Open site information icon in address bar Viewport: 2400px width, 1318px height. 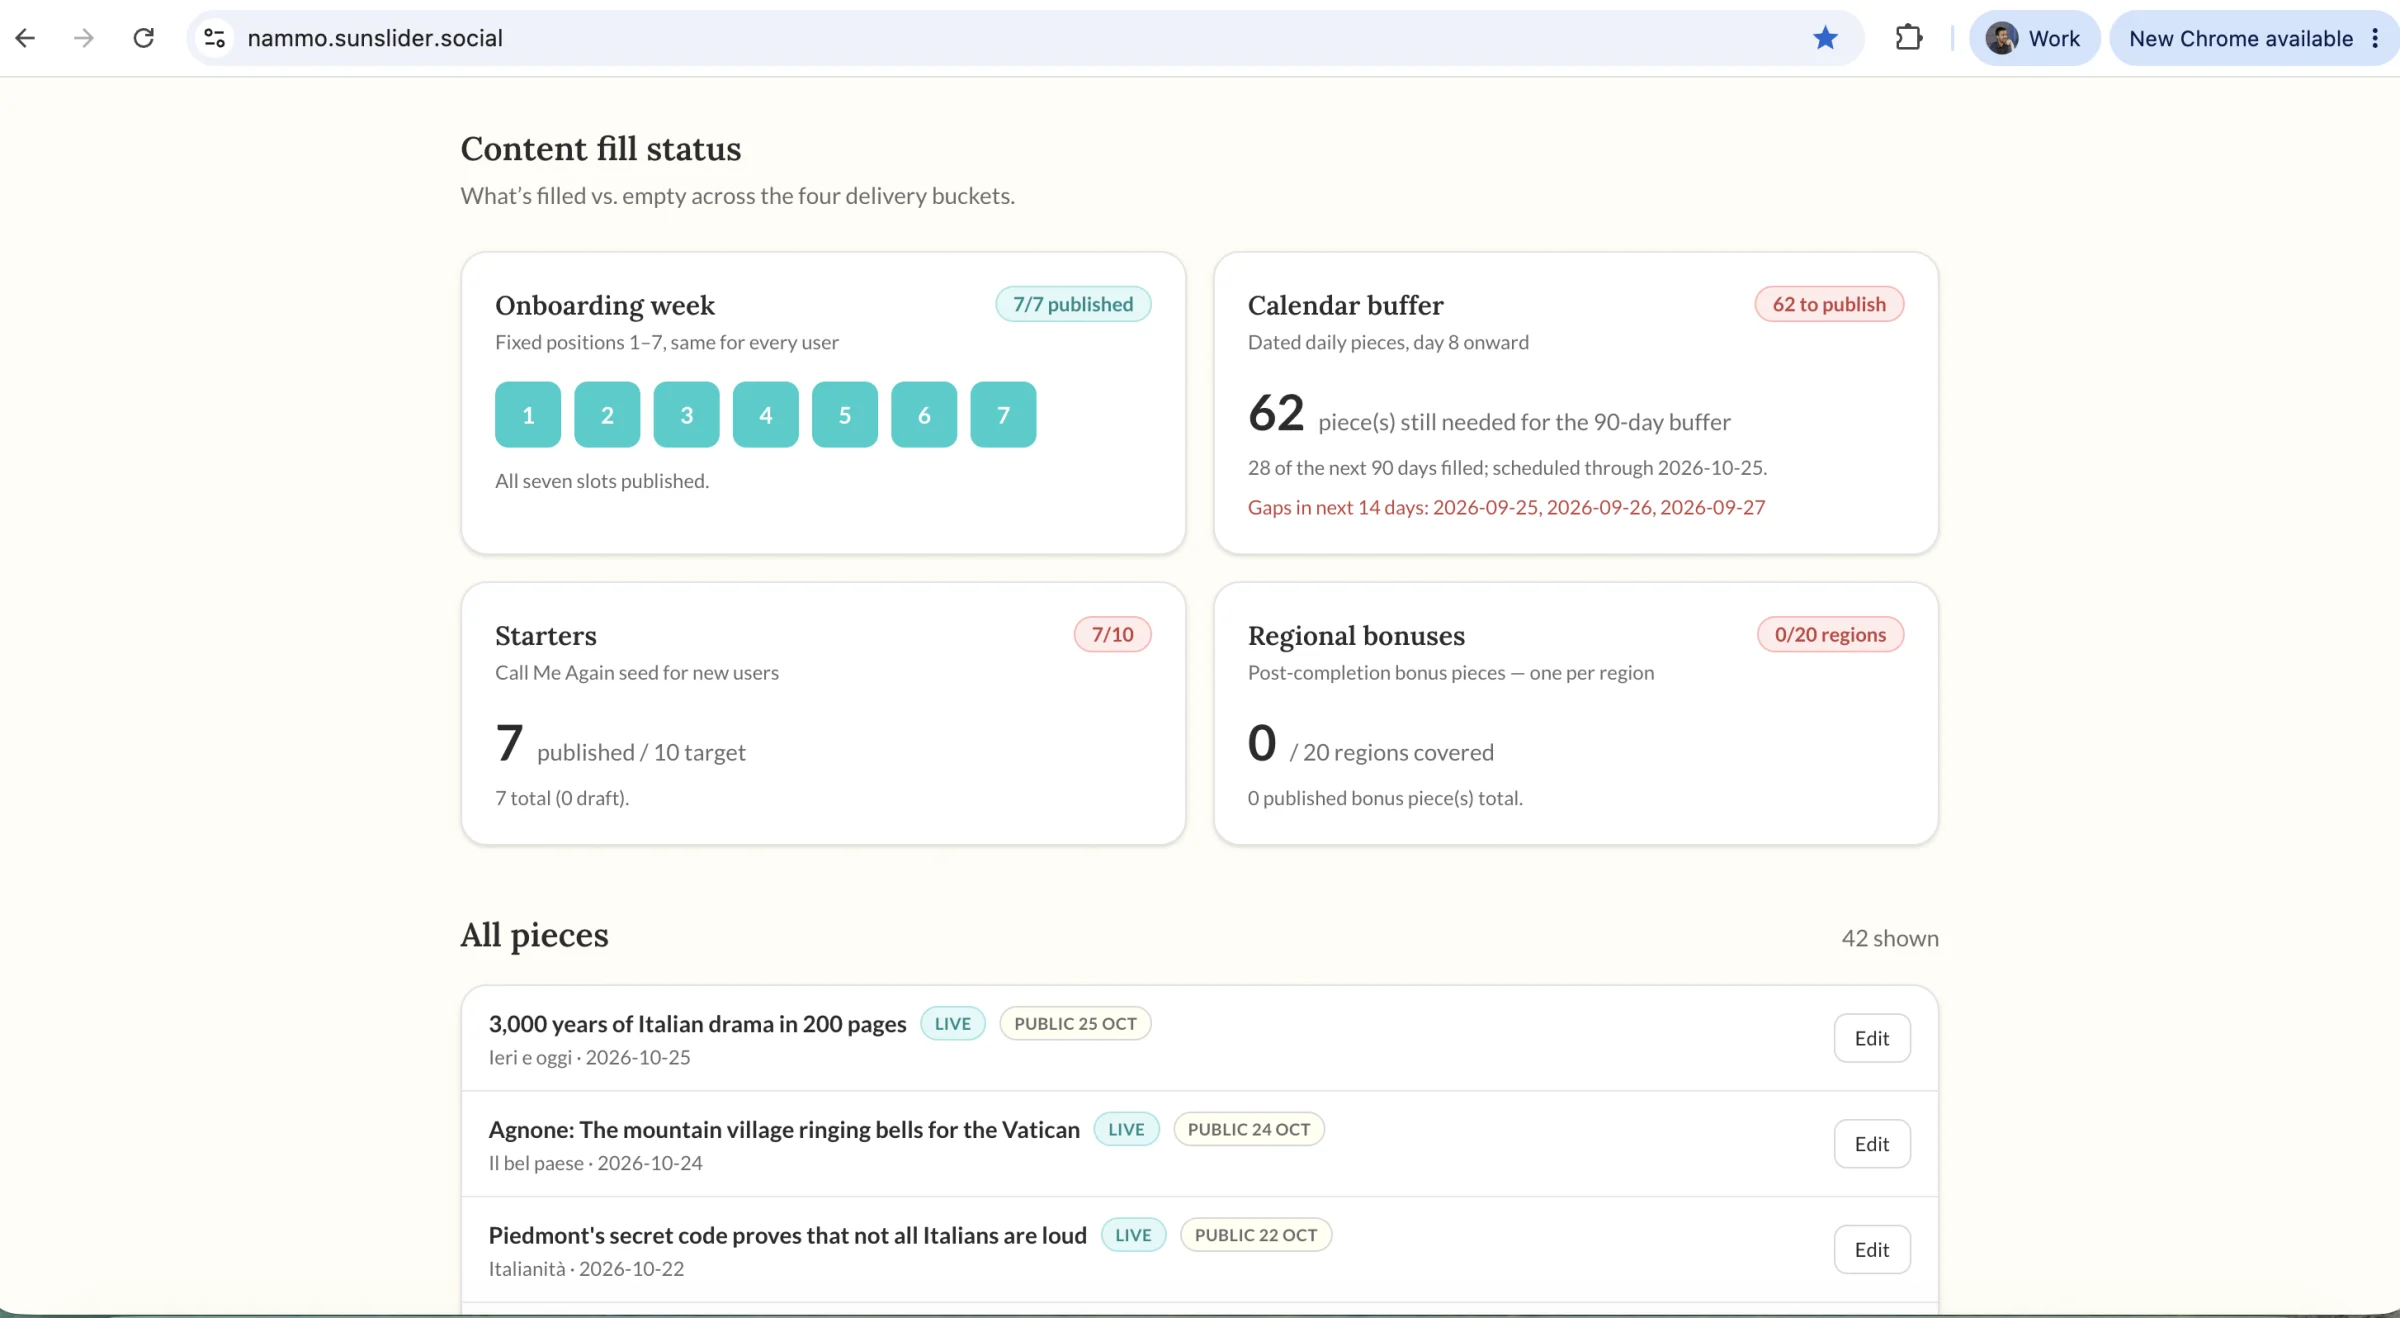[x=214, y=38]
